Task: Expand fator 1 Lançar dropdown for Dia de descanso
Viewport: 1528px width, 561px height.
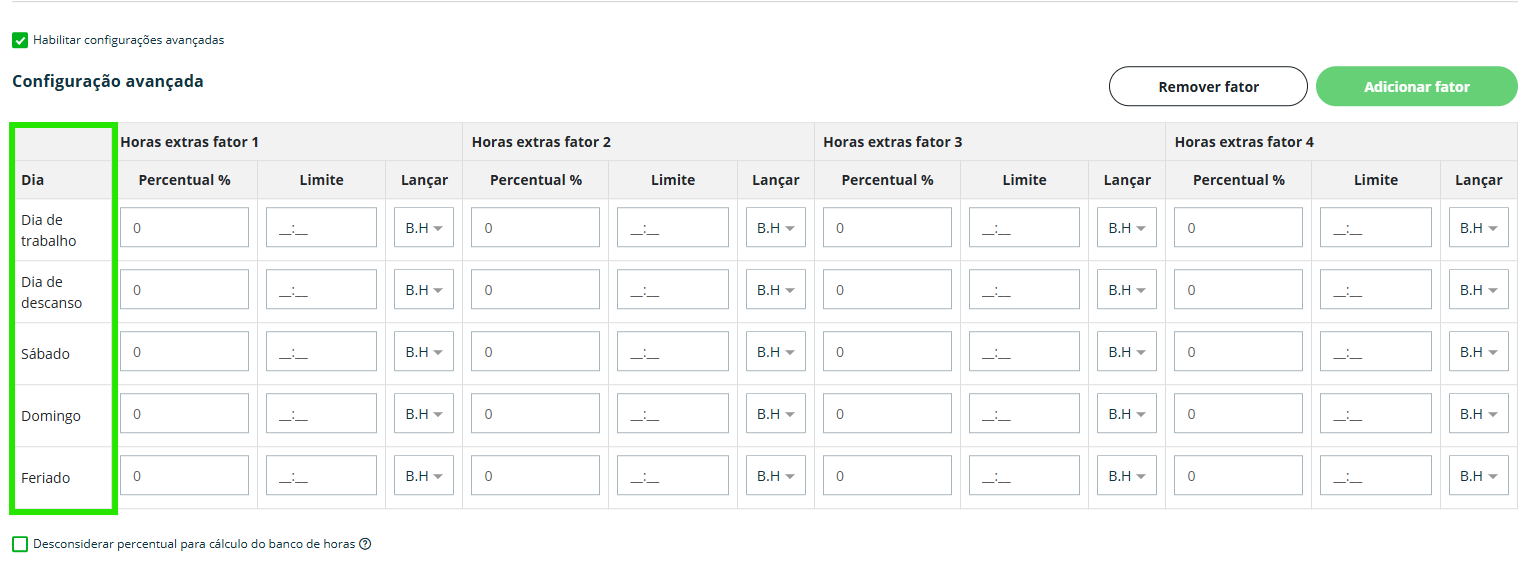Action: [424, 290]
